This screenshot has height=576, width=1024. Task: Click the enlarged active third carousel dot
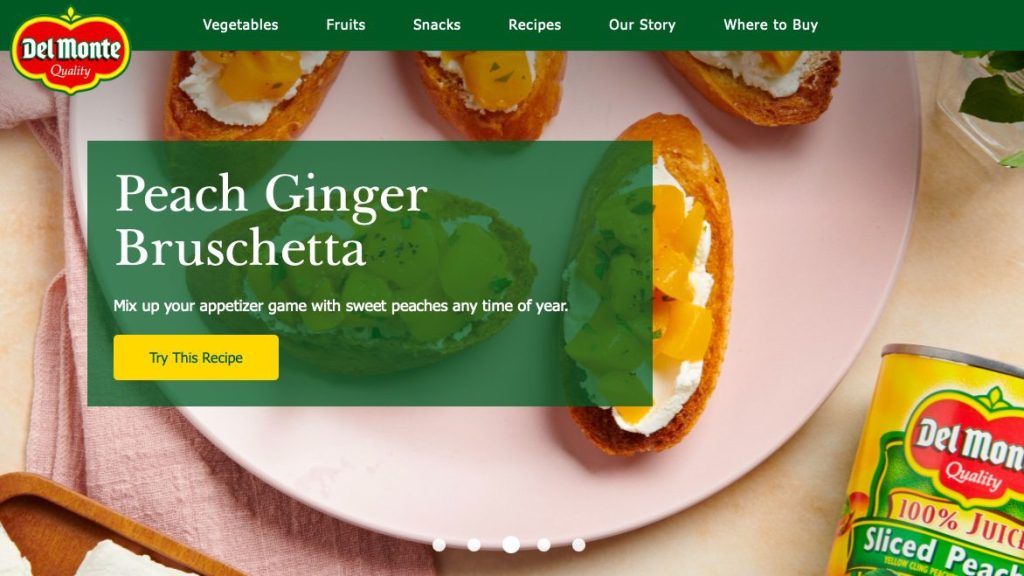coord(511,544)
